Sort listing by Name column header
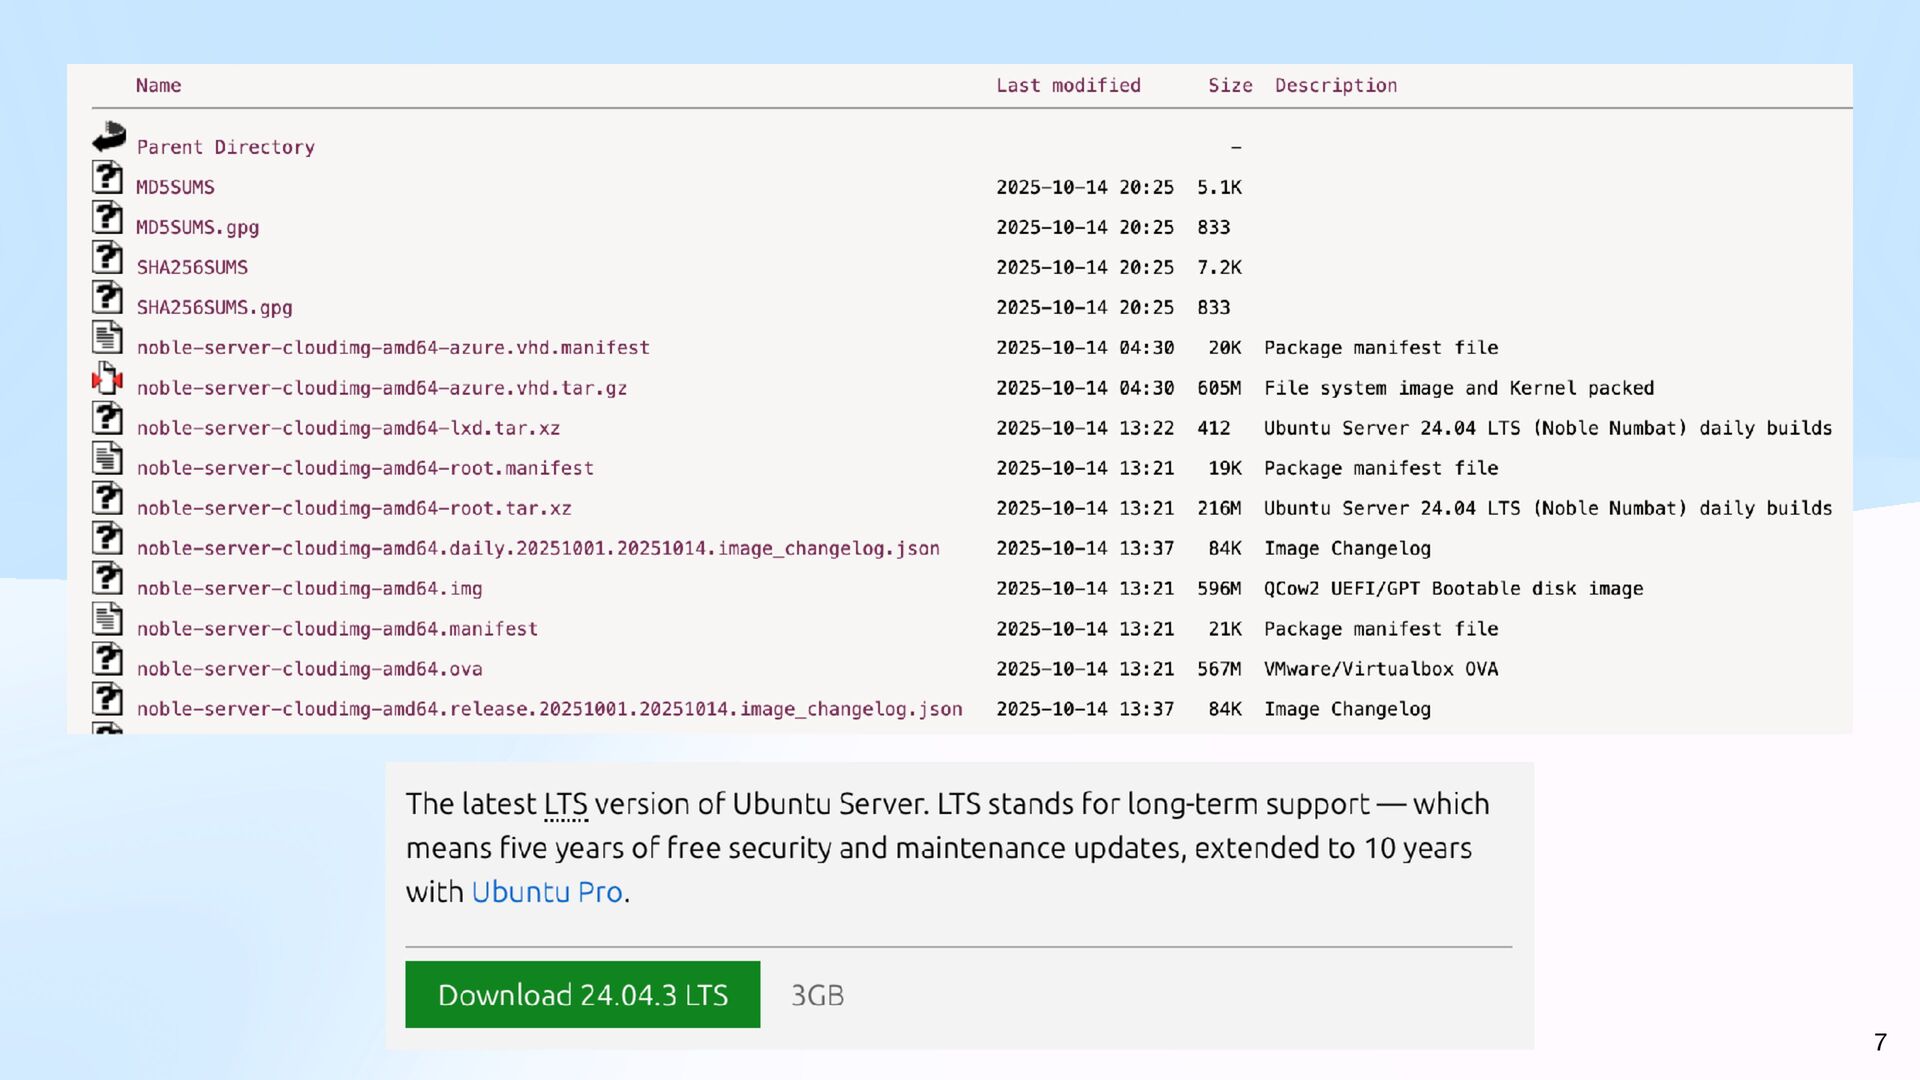 click(x=158, y=86)
